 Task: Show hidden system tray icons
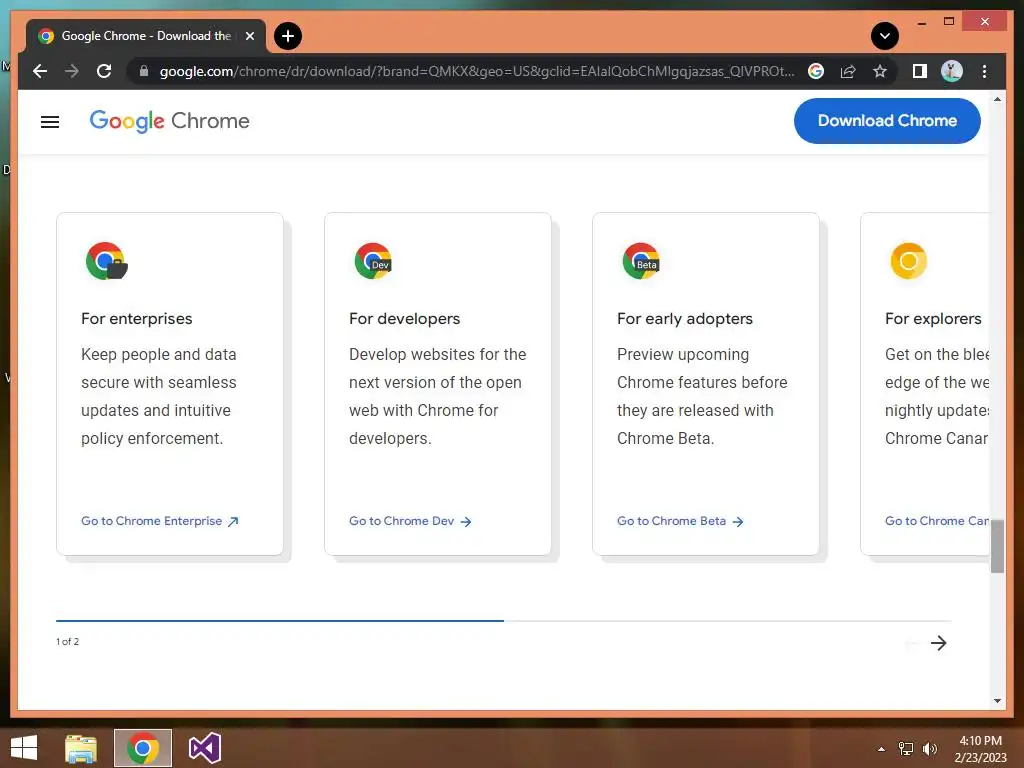click(x=882, y=749)
